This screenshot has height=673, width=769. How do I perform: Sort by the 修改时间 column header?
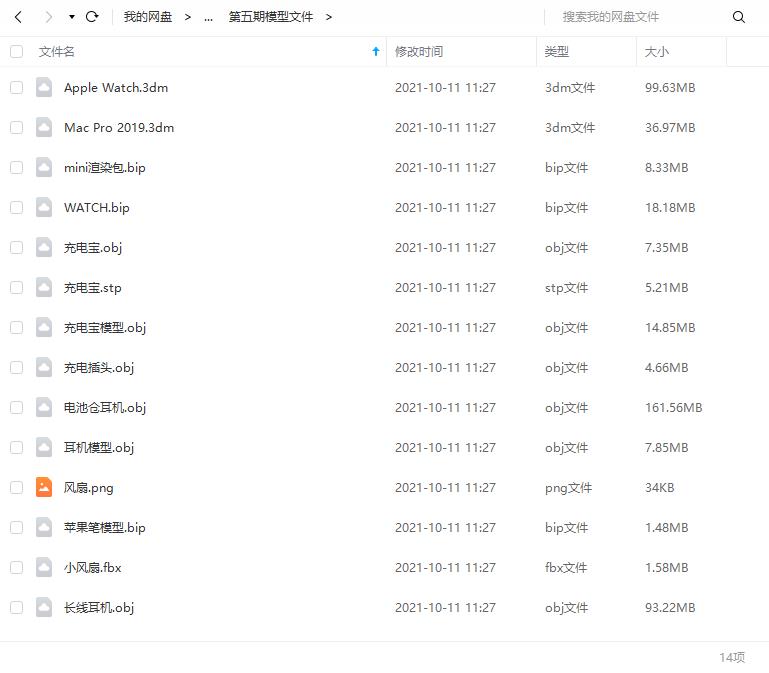click(x=419, y=51)
